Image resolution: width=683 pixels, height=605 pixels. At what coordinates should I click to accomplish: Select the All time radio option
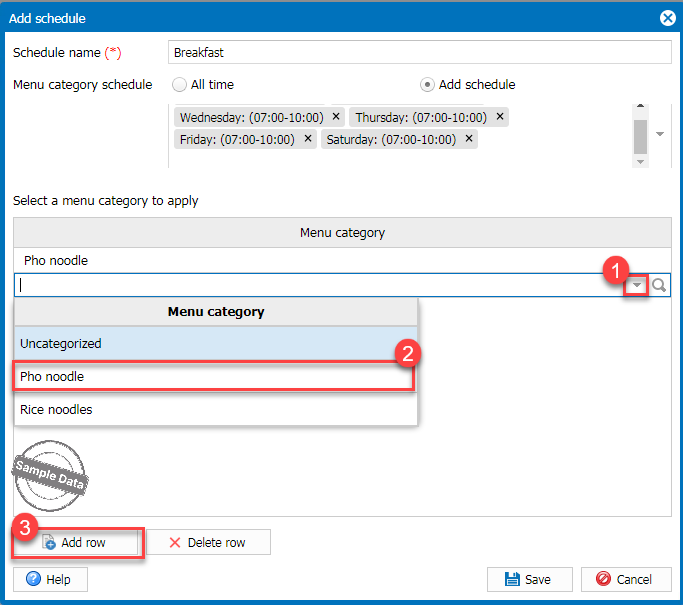click(x=180, y=85)
